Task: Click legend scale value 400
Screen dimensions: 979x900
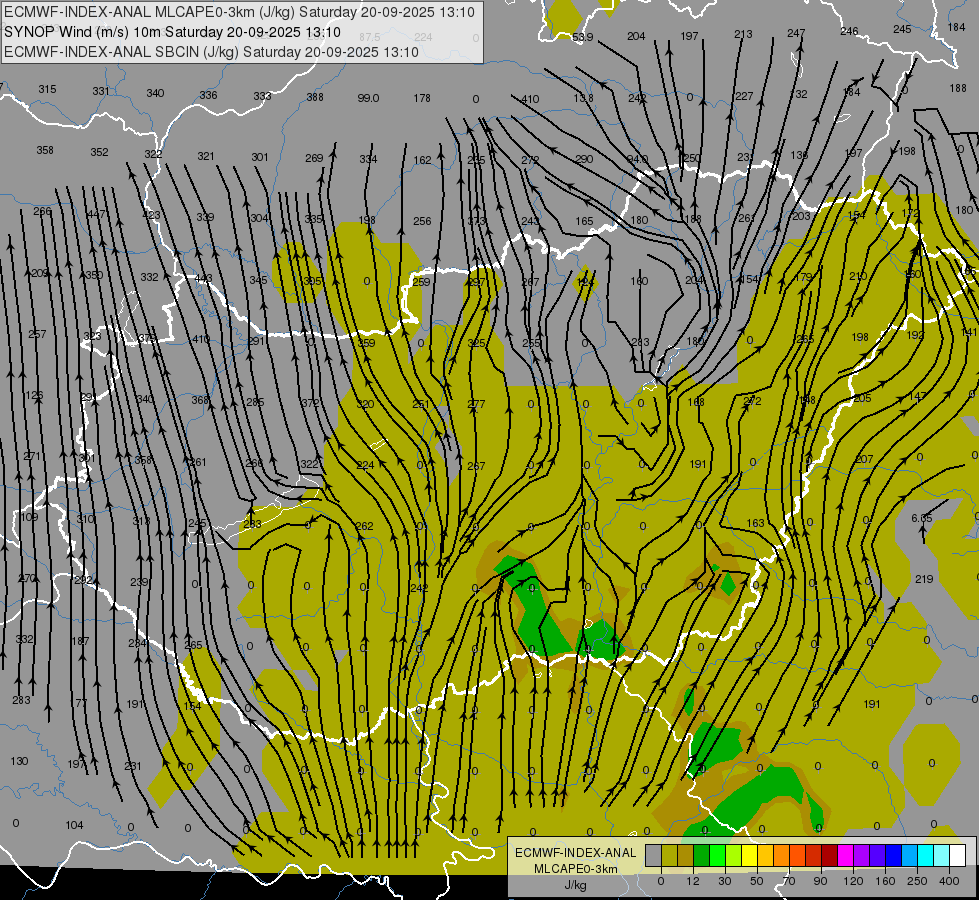Action: (x=949, y=881)
